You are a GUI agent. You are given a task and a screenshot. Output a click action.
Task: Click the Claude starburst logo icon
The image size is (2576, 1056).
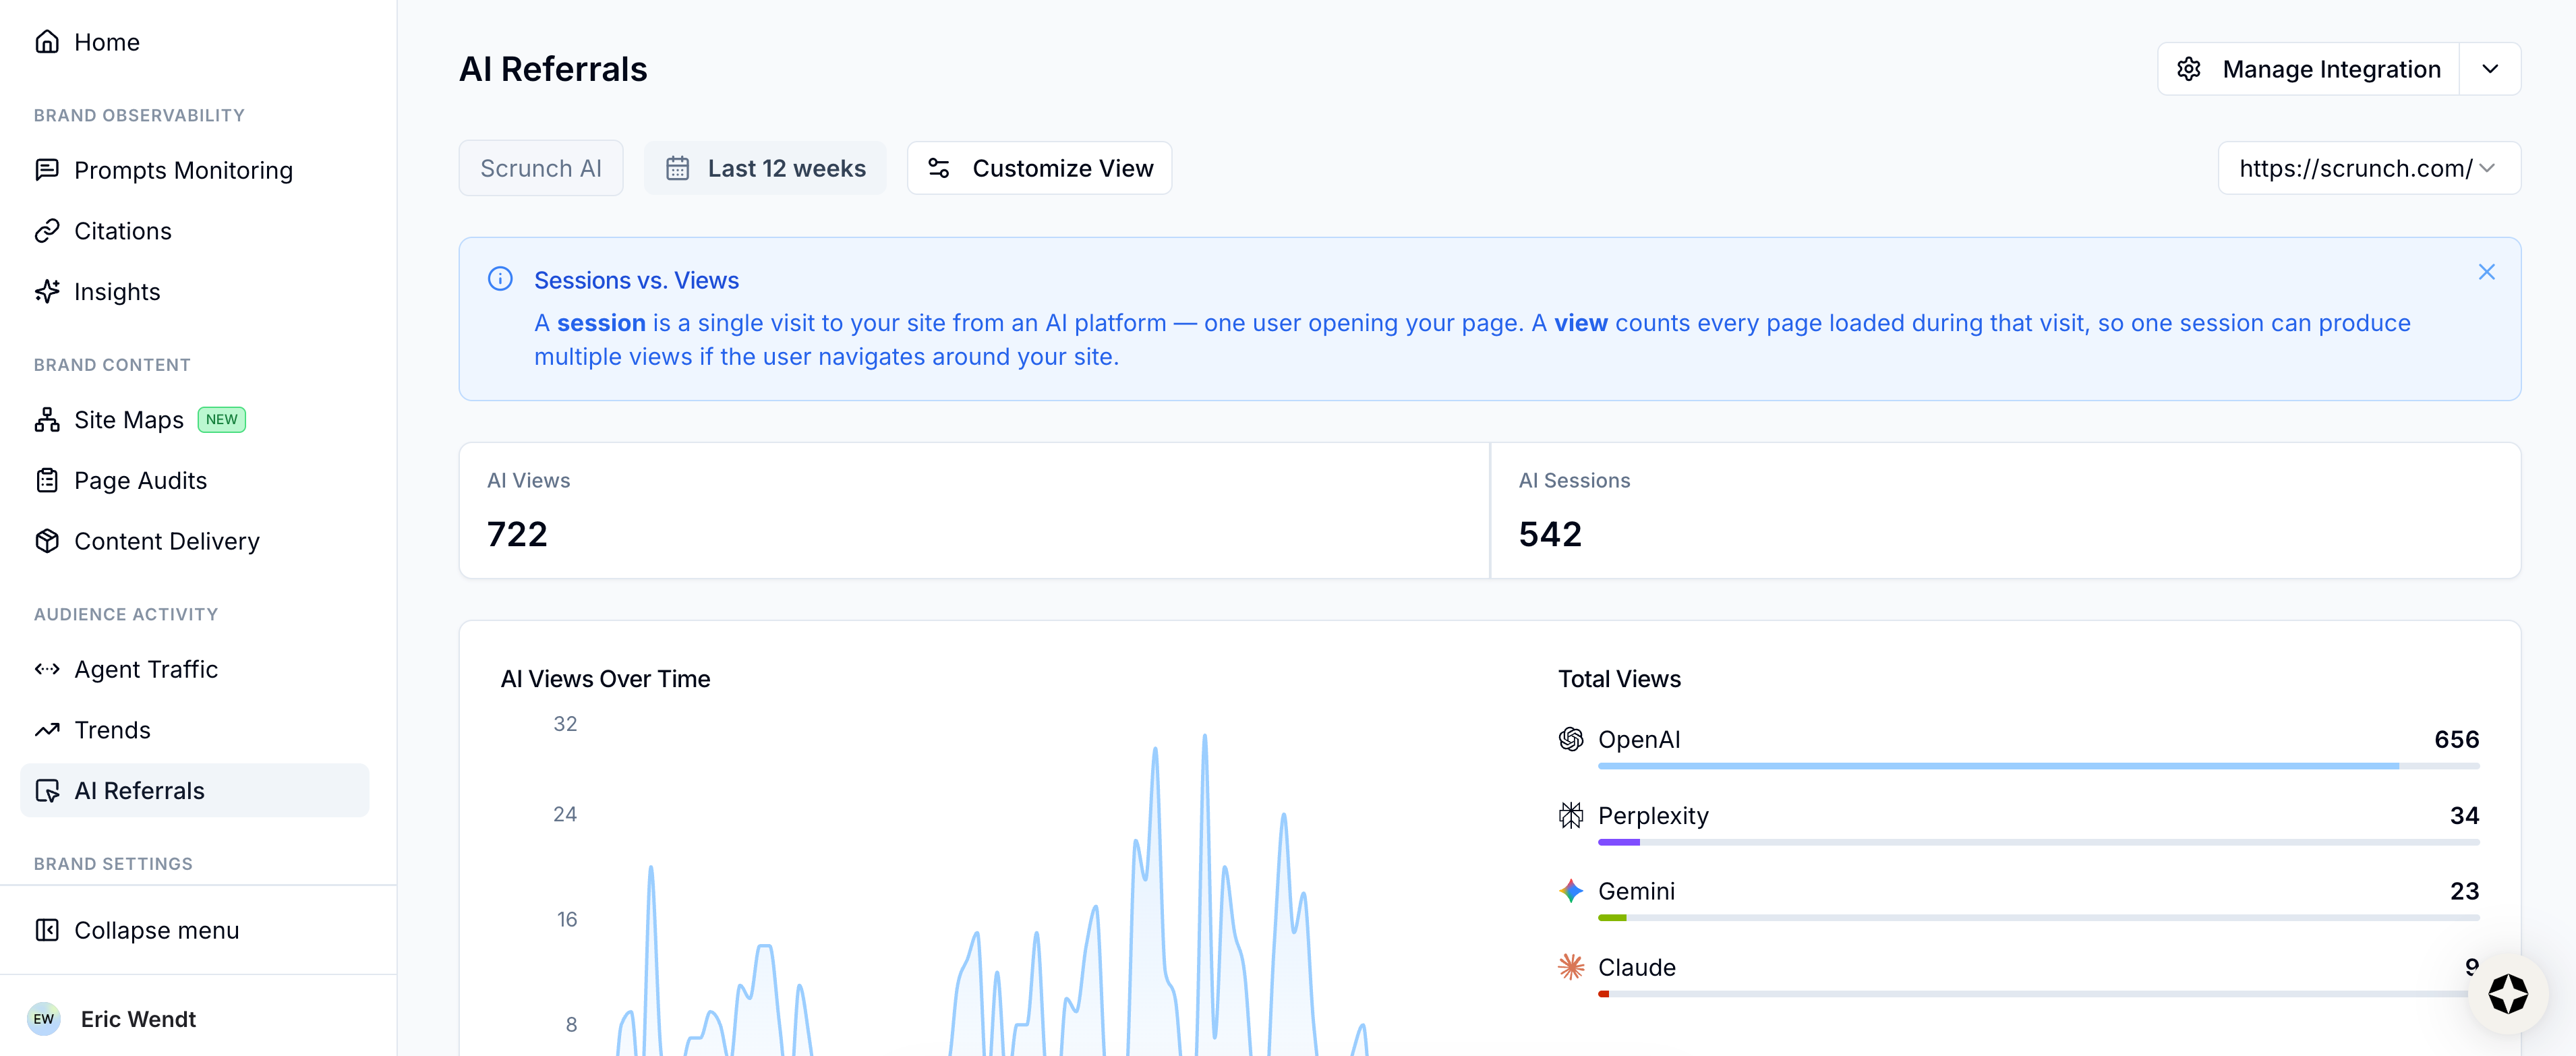click(x=1571, y=967)
